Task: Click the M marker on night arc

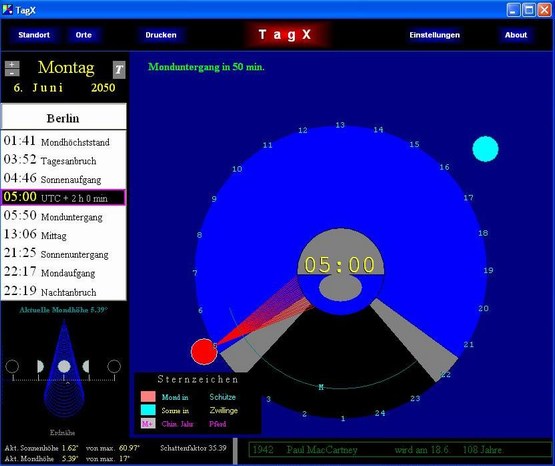Action: click(321, 387)
